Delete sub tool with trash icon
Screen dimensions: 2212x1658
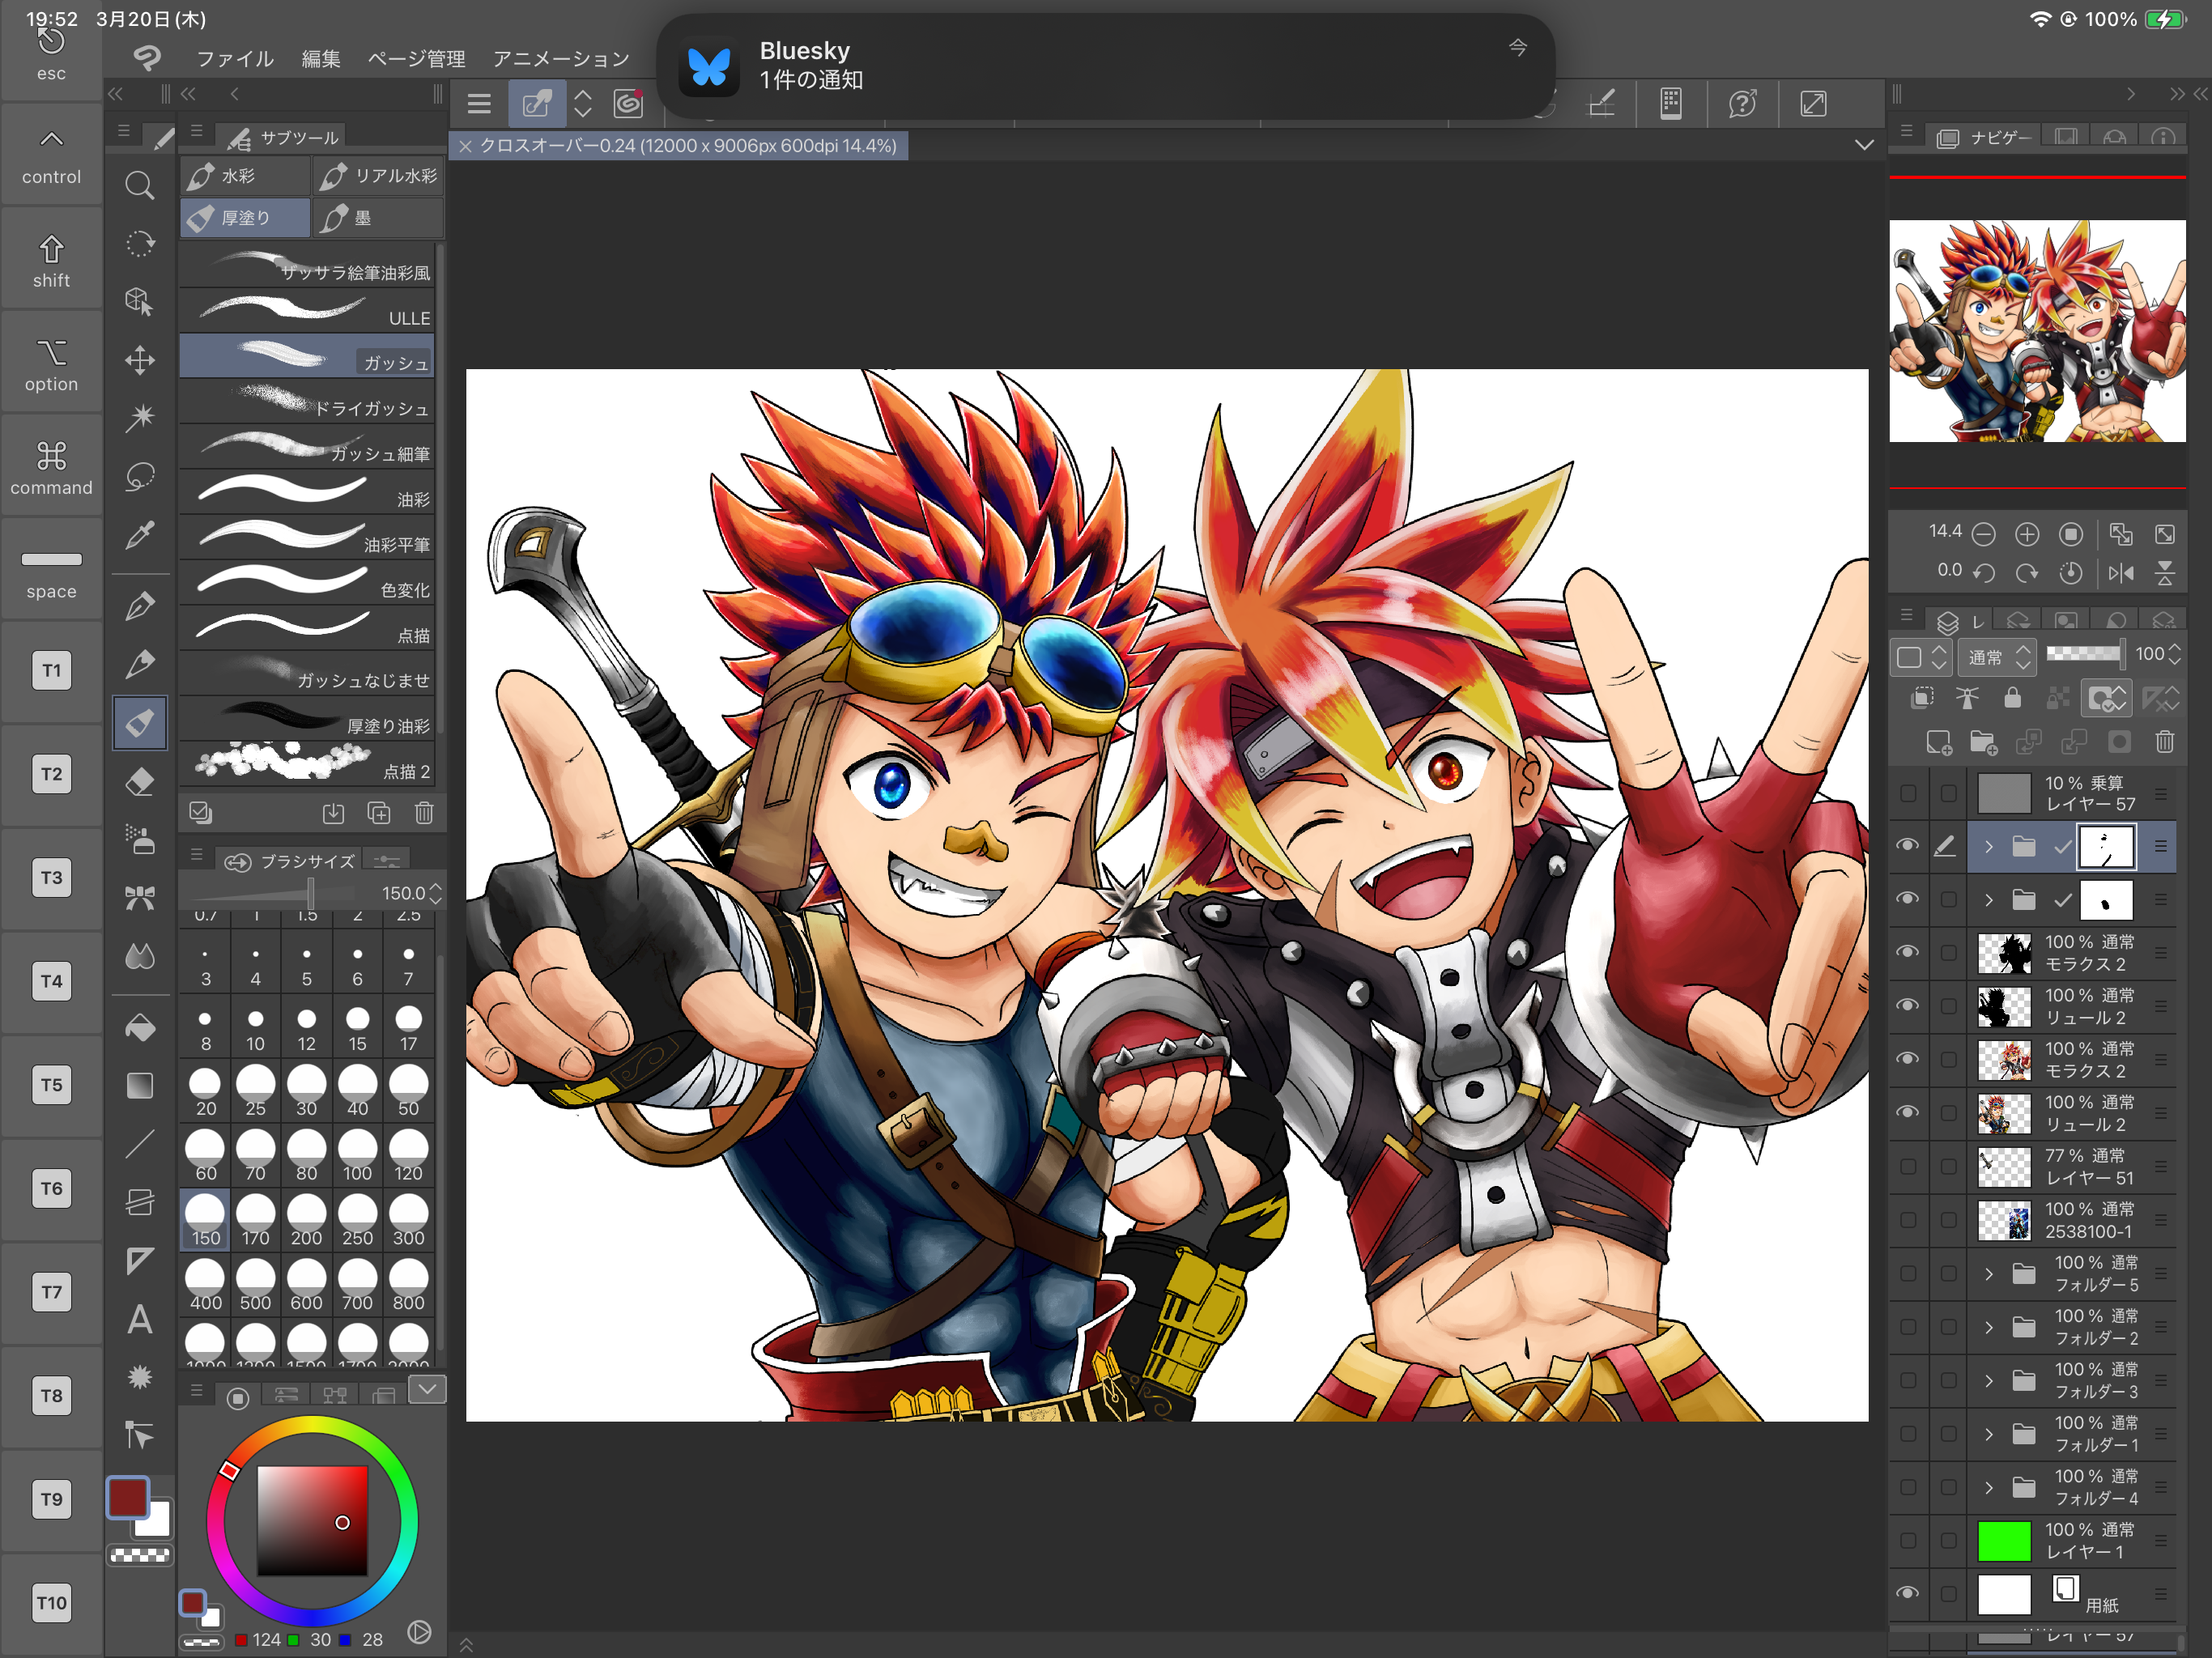424,813
